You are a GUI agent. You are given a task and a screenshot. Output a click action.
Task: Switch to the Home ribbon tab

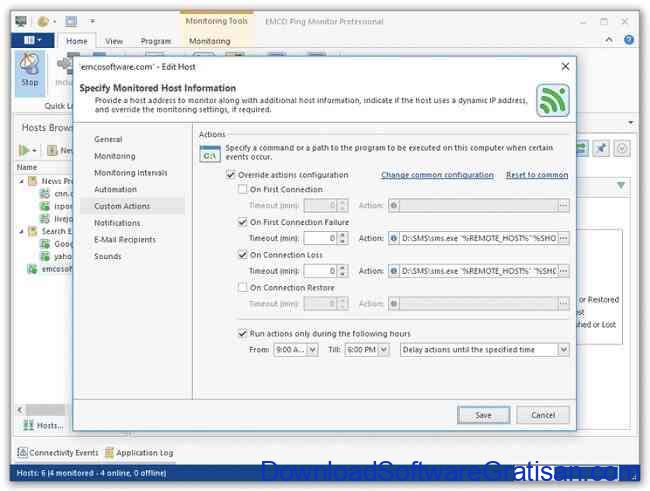coord(77,41)
